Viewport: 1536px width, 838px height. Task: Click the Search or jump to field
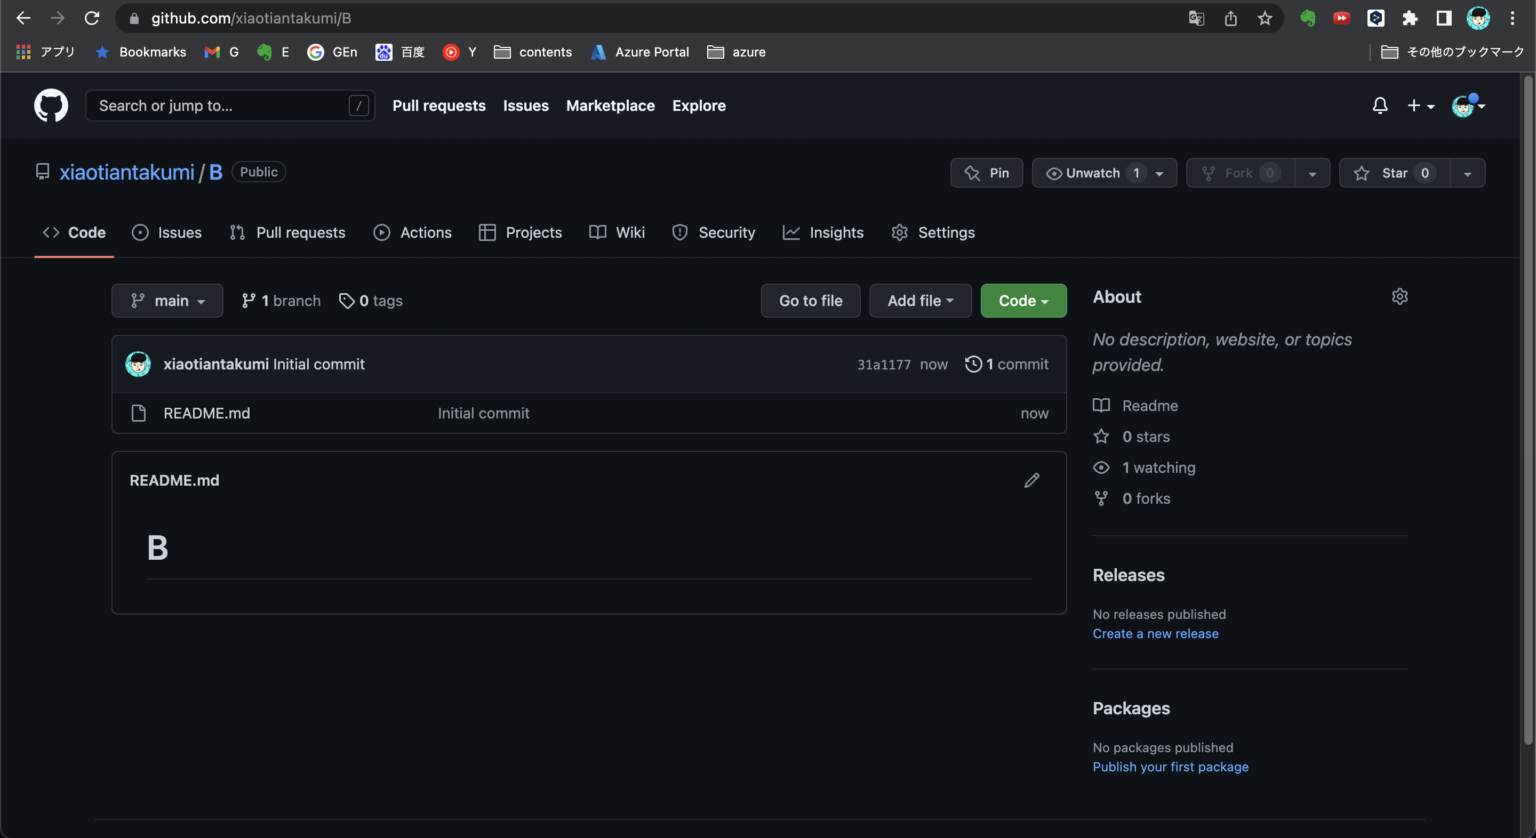[x=230, y=105]
